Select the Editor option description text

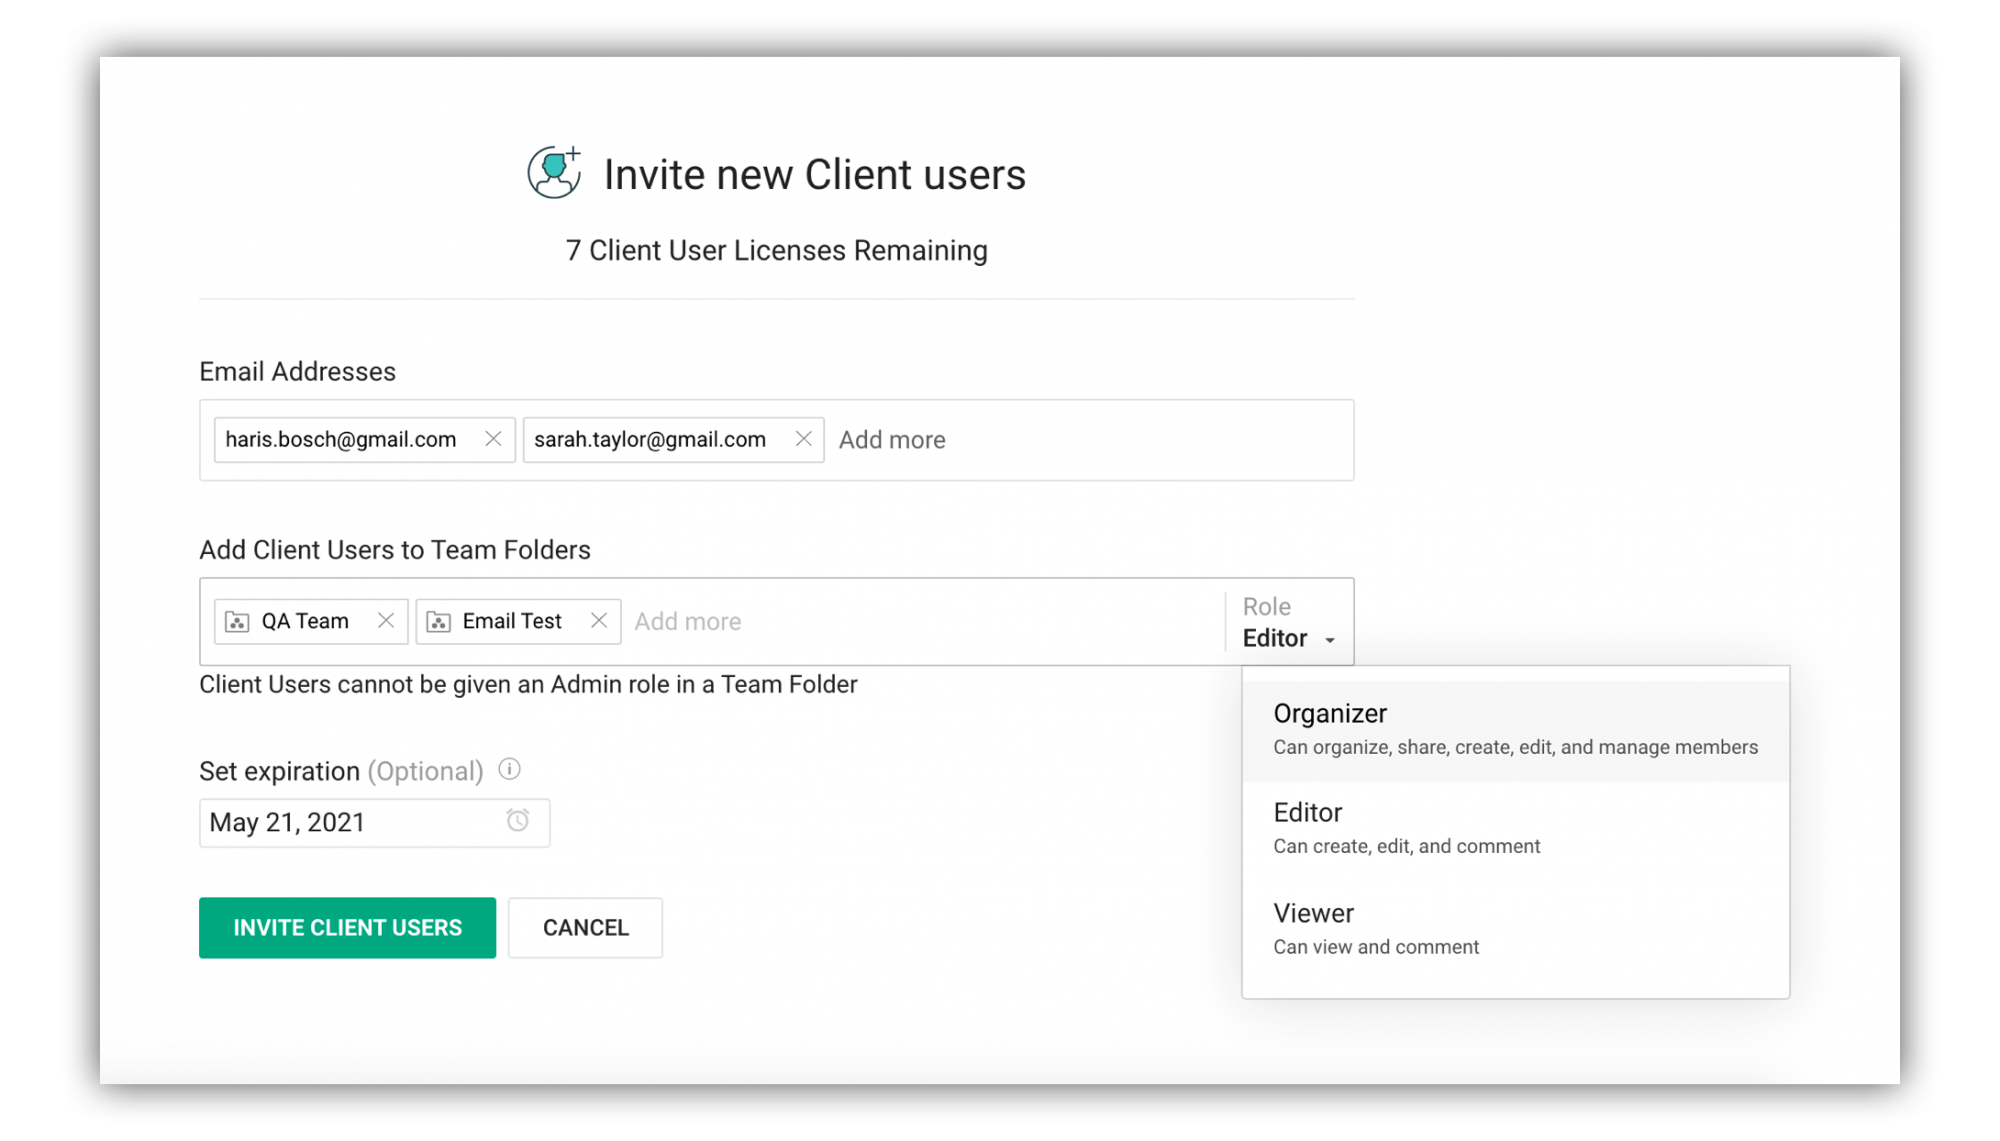[1405, 845]
